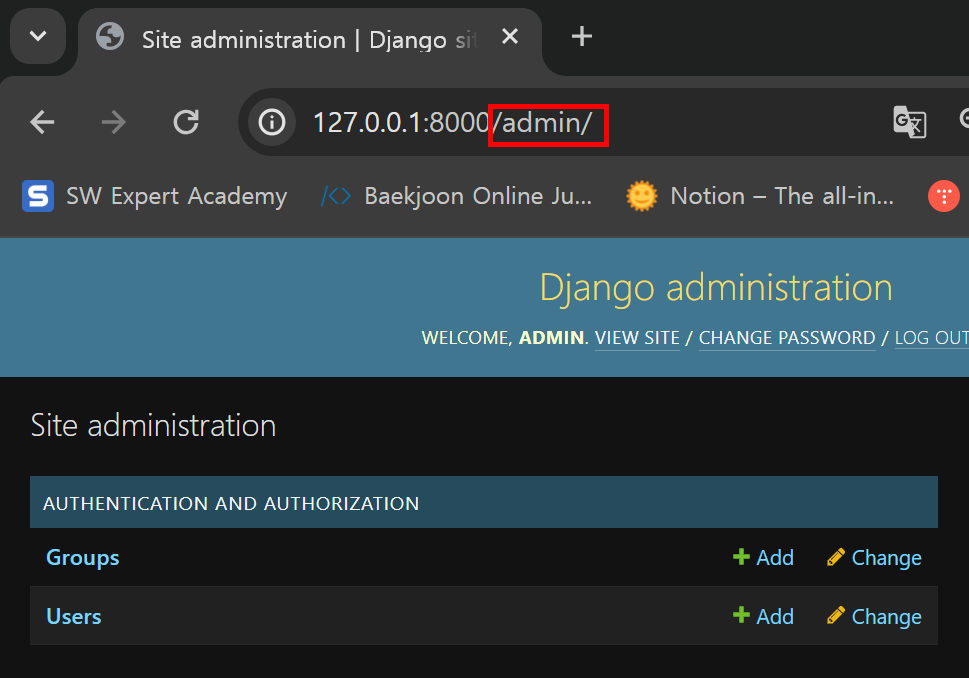Click LOG OUT in the header
This screenshot has height=678, width=969.
click(931, 338)
